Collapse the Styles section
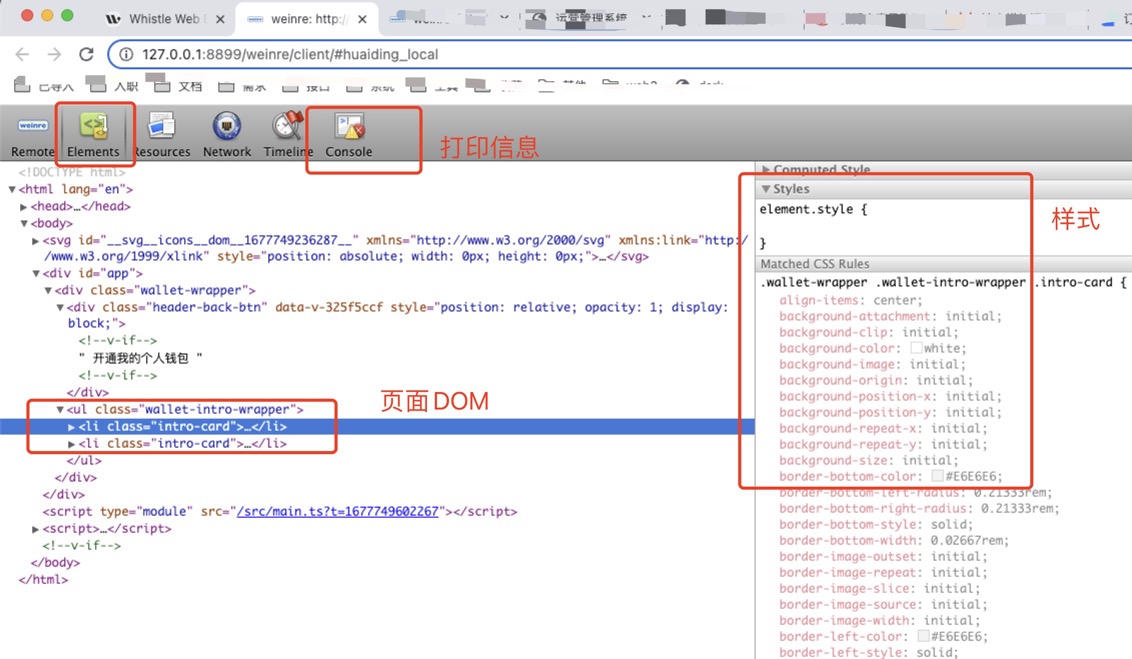 coord(766,189)
